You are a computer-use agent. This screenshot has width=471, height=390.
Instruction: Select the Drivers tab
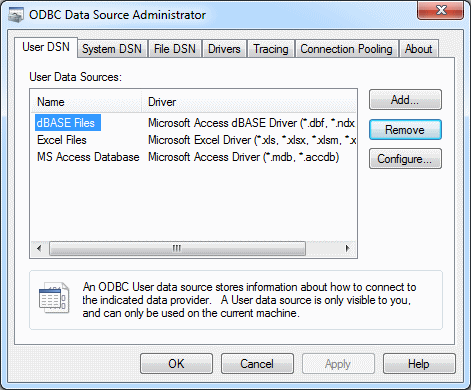click(x=224, y=49)
